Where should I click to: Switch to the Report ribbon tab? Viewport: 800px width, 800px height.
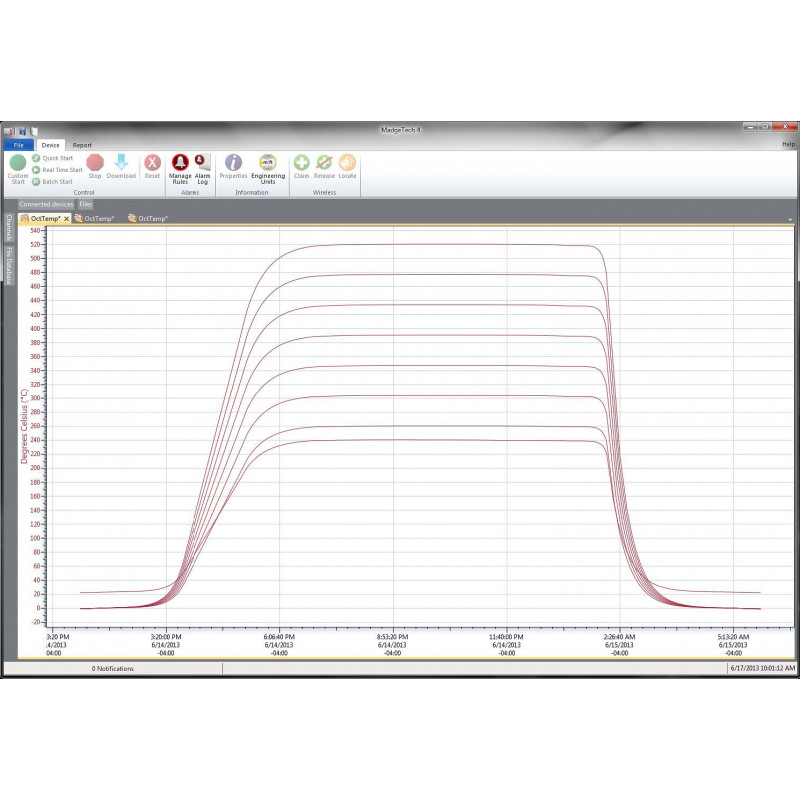click(x=82, y=145)
